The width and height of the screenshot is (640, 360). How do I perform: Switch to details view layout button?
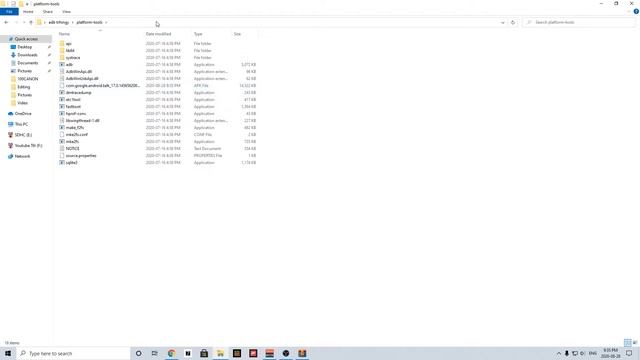tap(627, 343)
